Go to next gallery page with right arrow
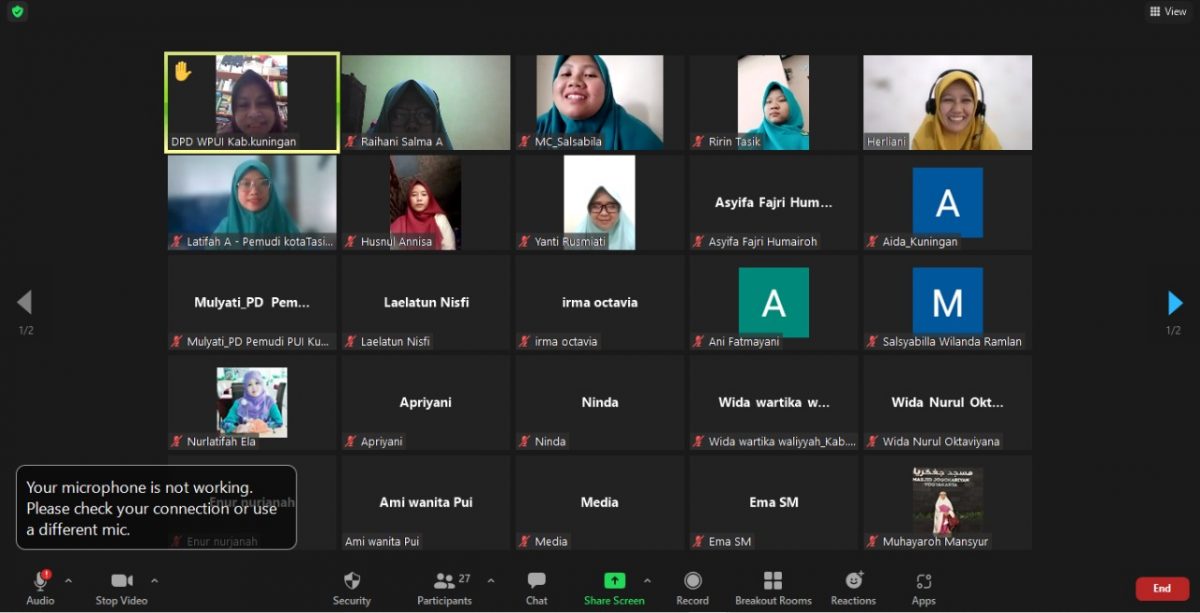Viewport: 1200px width, 613px height. pyautogui.click(x=1175, y=303)
